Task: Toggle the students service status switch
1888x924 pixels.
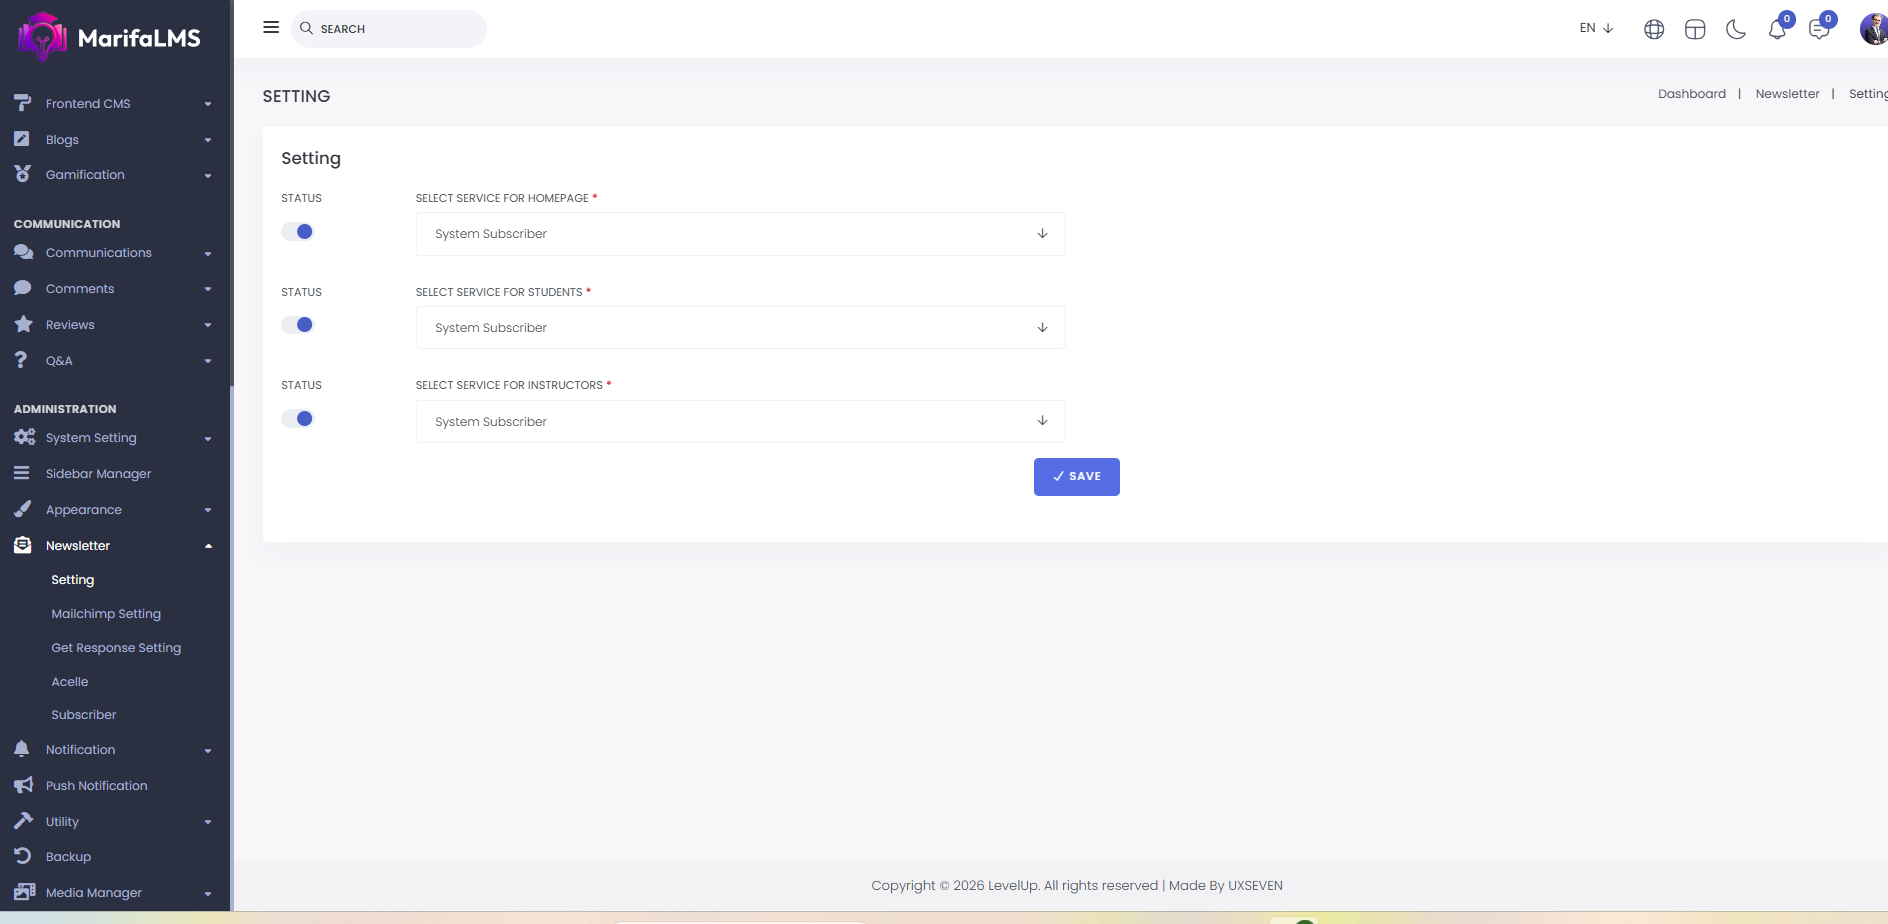Action: [x=298, y=325]
